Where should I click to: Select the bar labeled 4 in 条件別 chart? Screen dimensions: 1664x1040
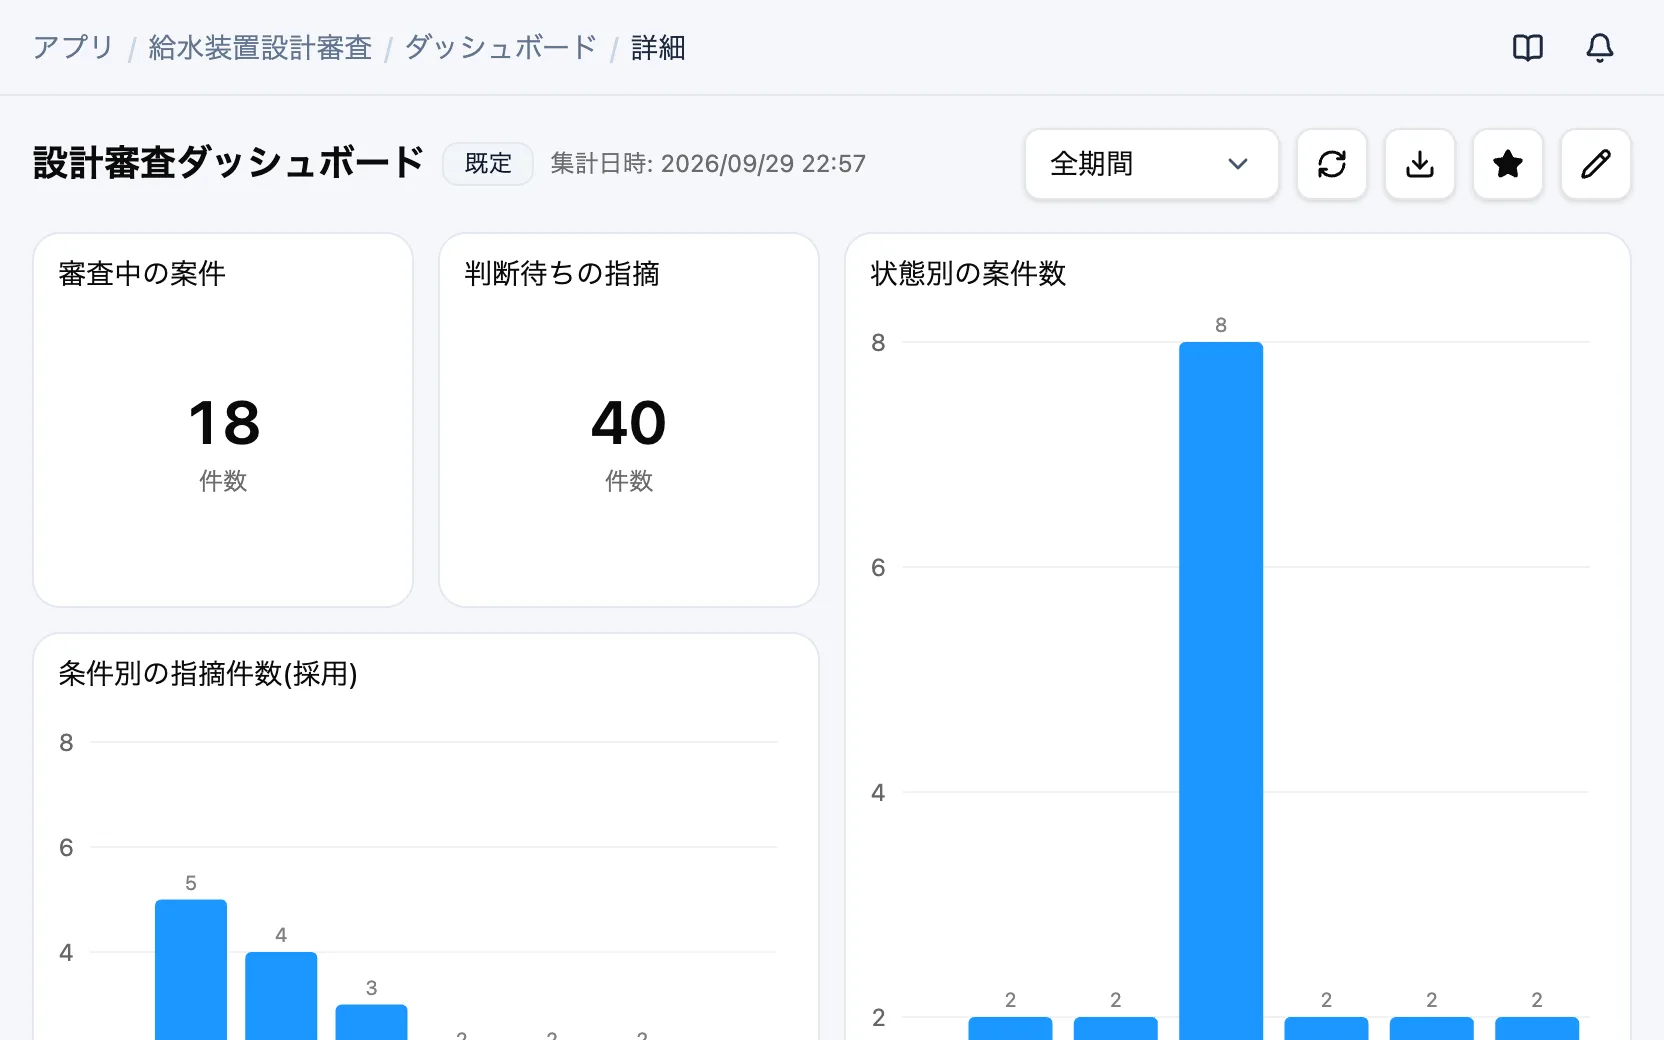281,995
